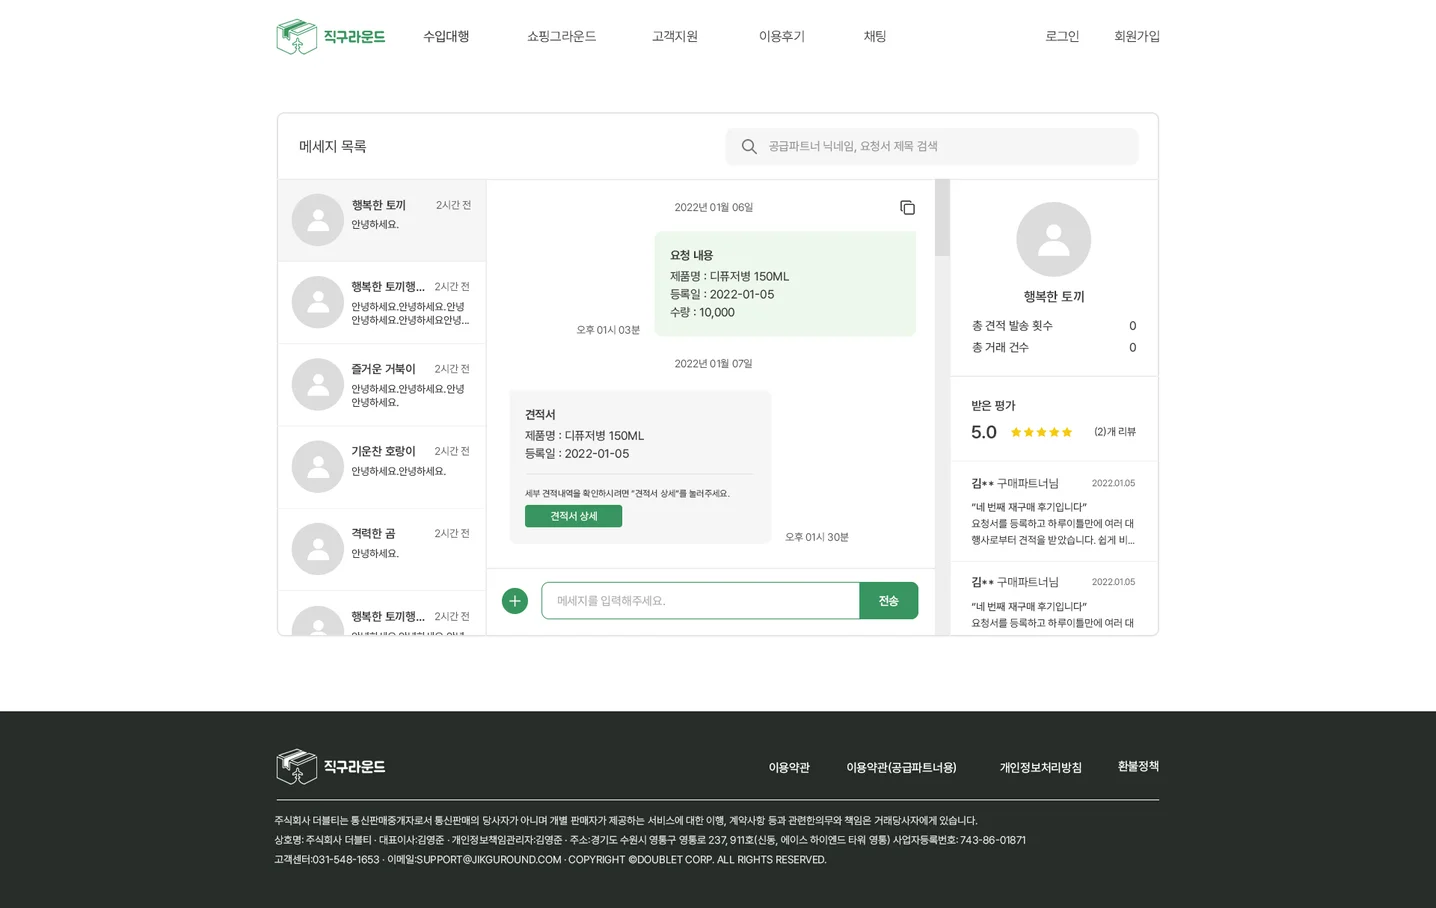Open footer 이용약관(공급파트너용) link

point(902,768)
